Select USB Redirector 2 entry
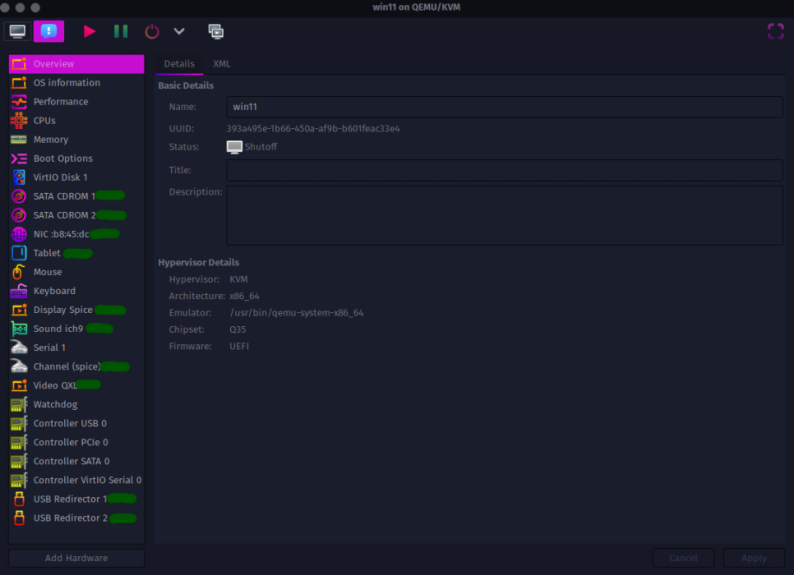The width and height of the screenshot is (794, 575). (76, 518)
